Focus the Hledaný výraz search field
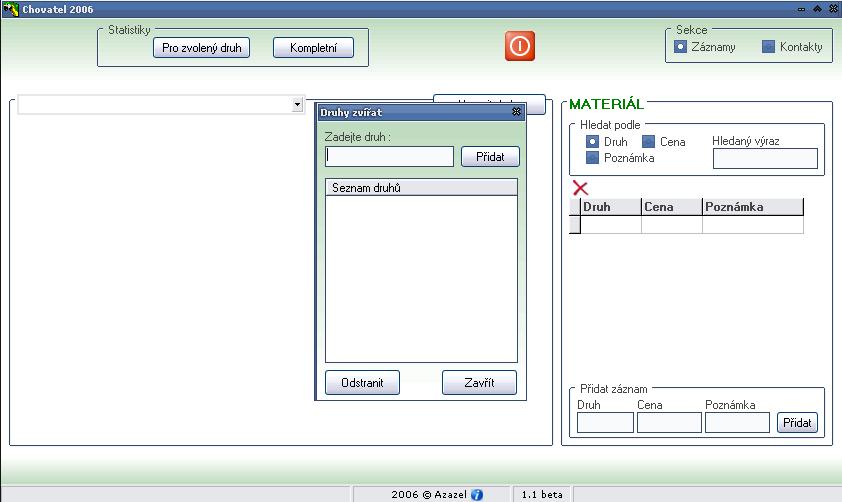 pyautogui.click(x=765, y=159)
